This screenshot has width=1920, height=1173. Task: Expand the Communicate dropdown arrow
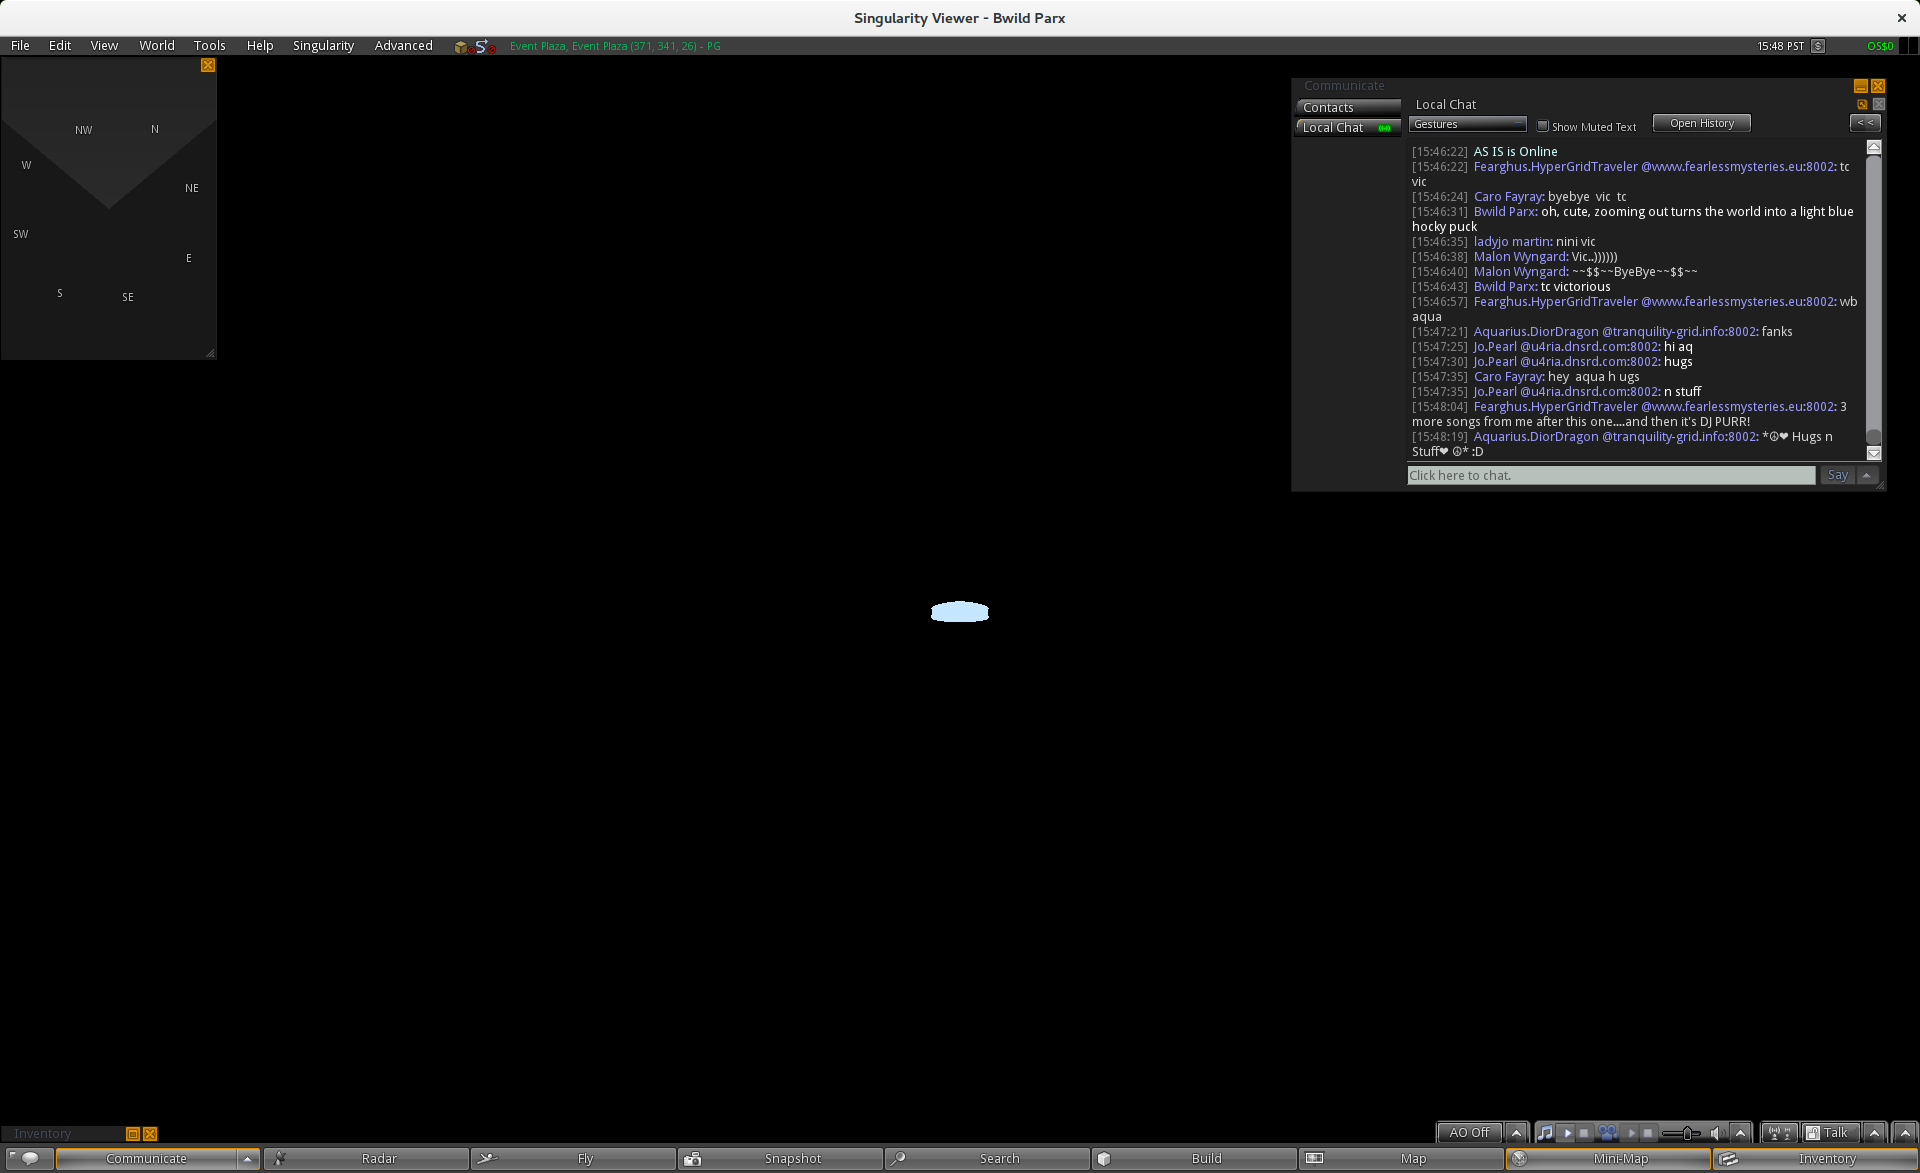[x=248, y=1158]
